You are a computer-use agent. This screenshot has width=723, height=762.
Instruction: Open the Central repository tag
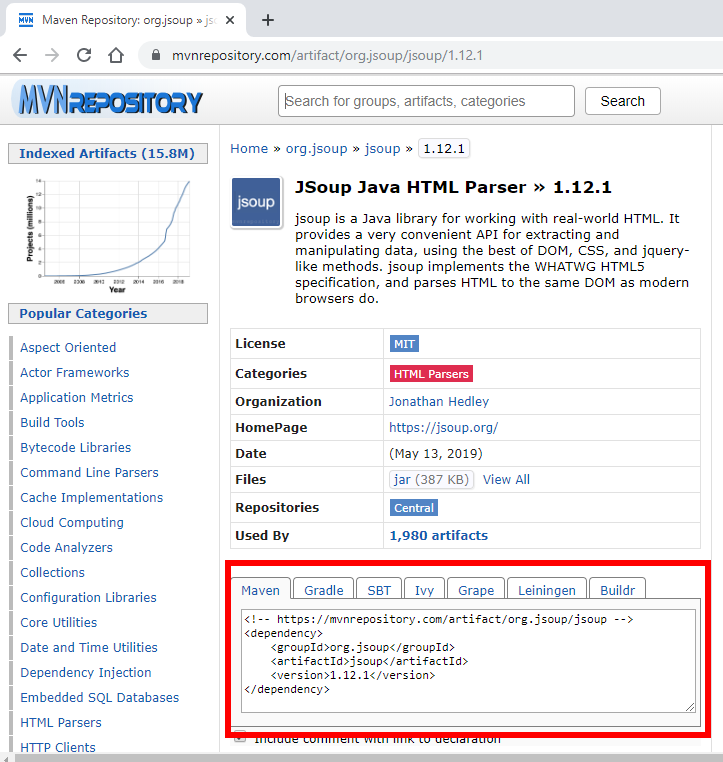pyautogui.click(x=413, y=508)
